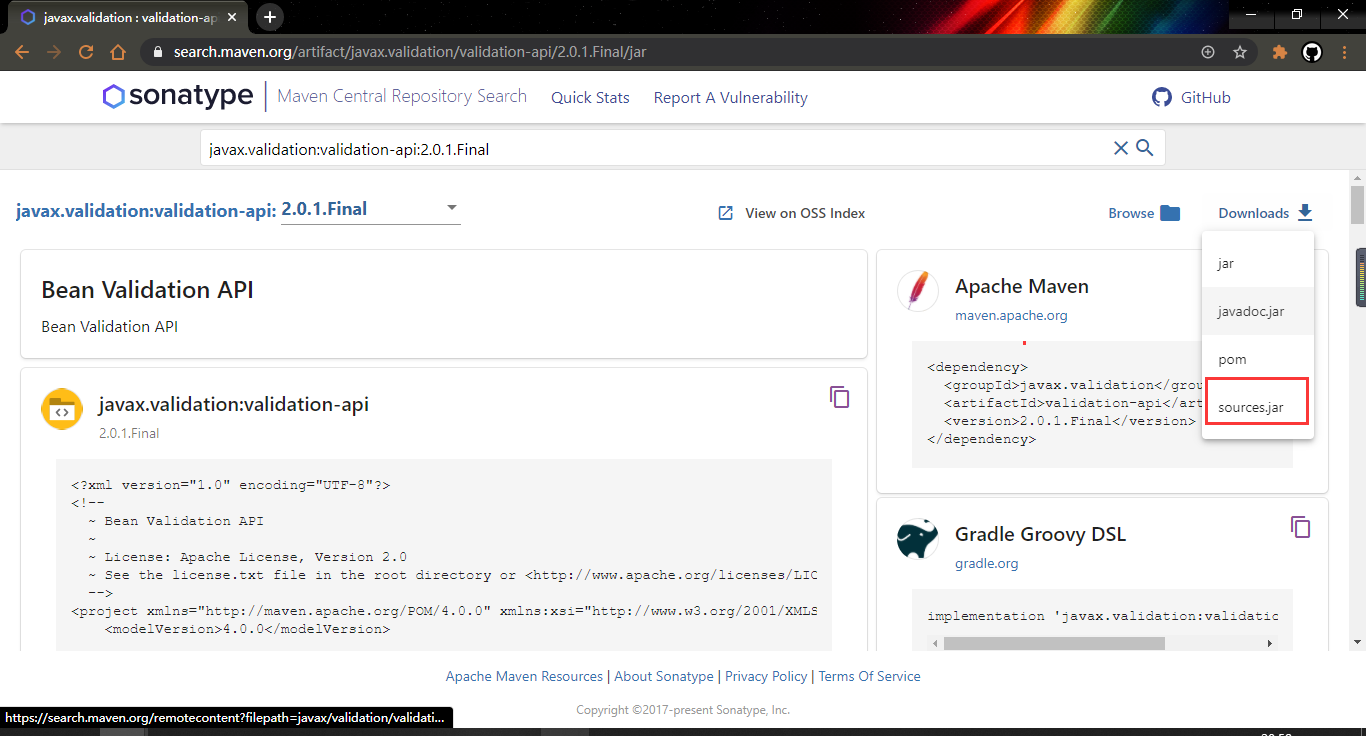Click the yellow artifact folder icon
Viewport: 1366px width, 736px height.
click(62, 409)
